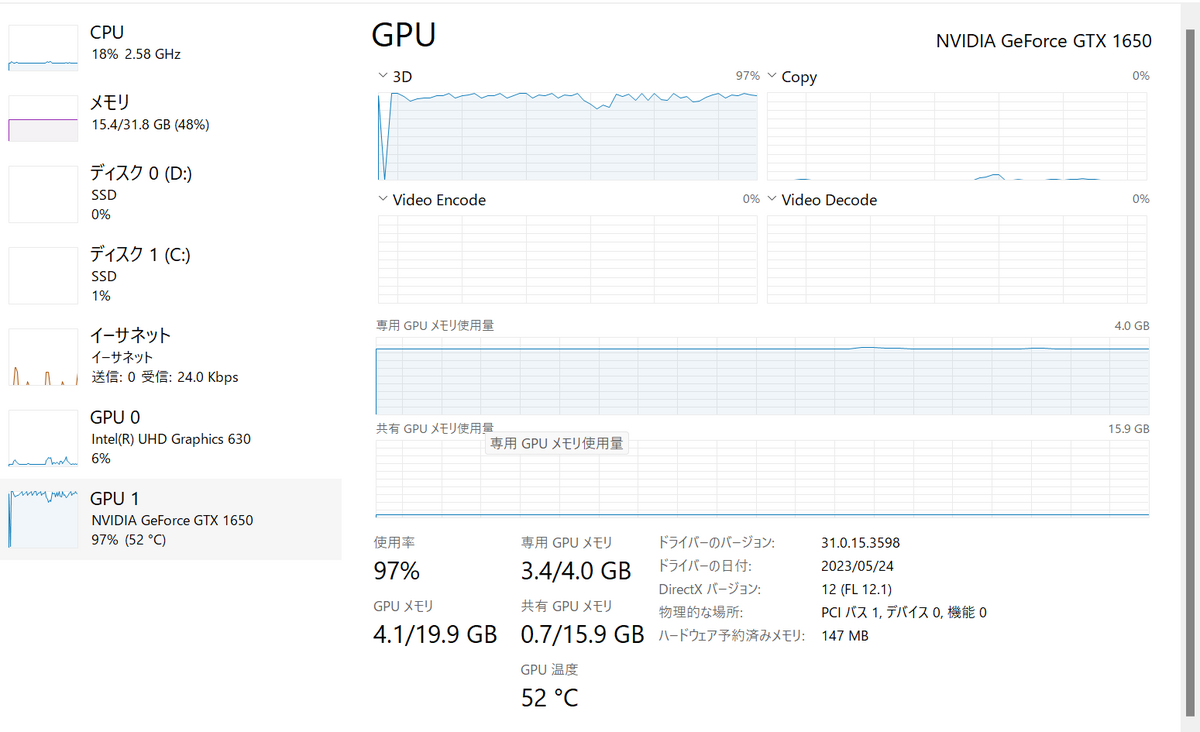Open the Video Encode engine dropdown

(383, 199)
